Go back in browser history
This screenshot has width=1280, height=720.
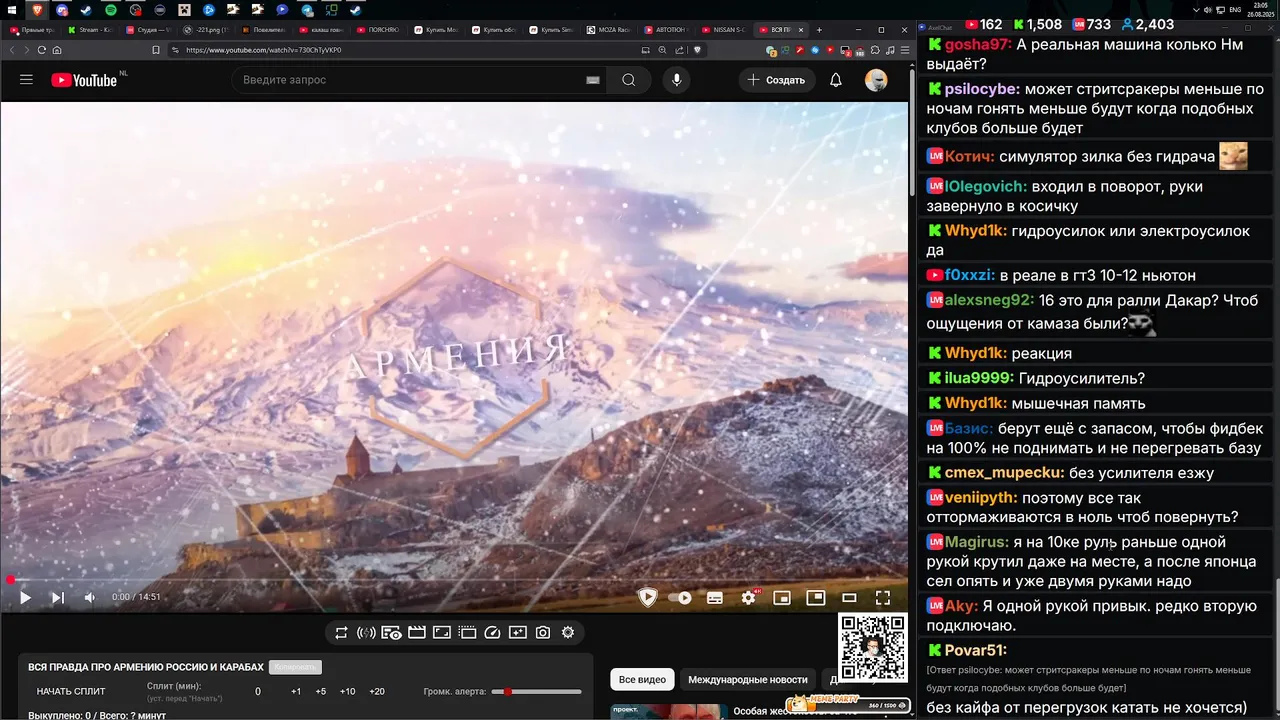[11, 50]
